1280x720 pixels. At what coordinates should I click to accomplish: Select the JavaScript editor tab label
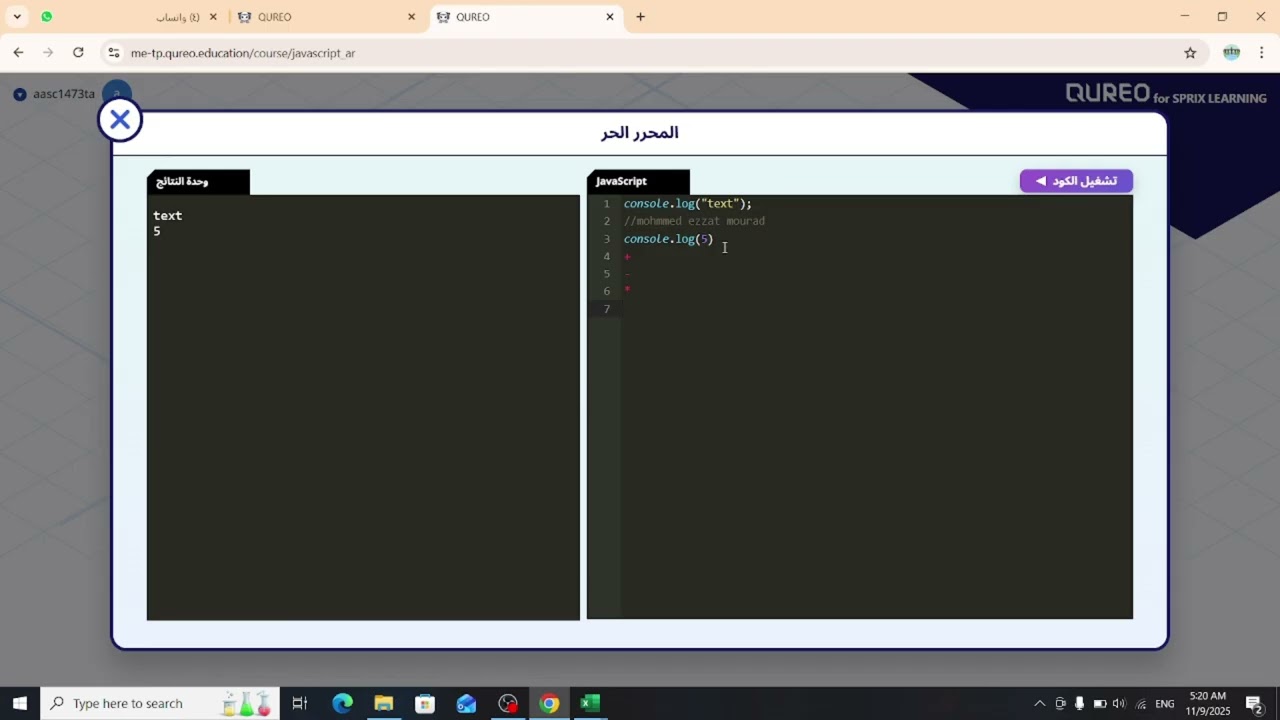[638, 182]
